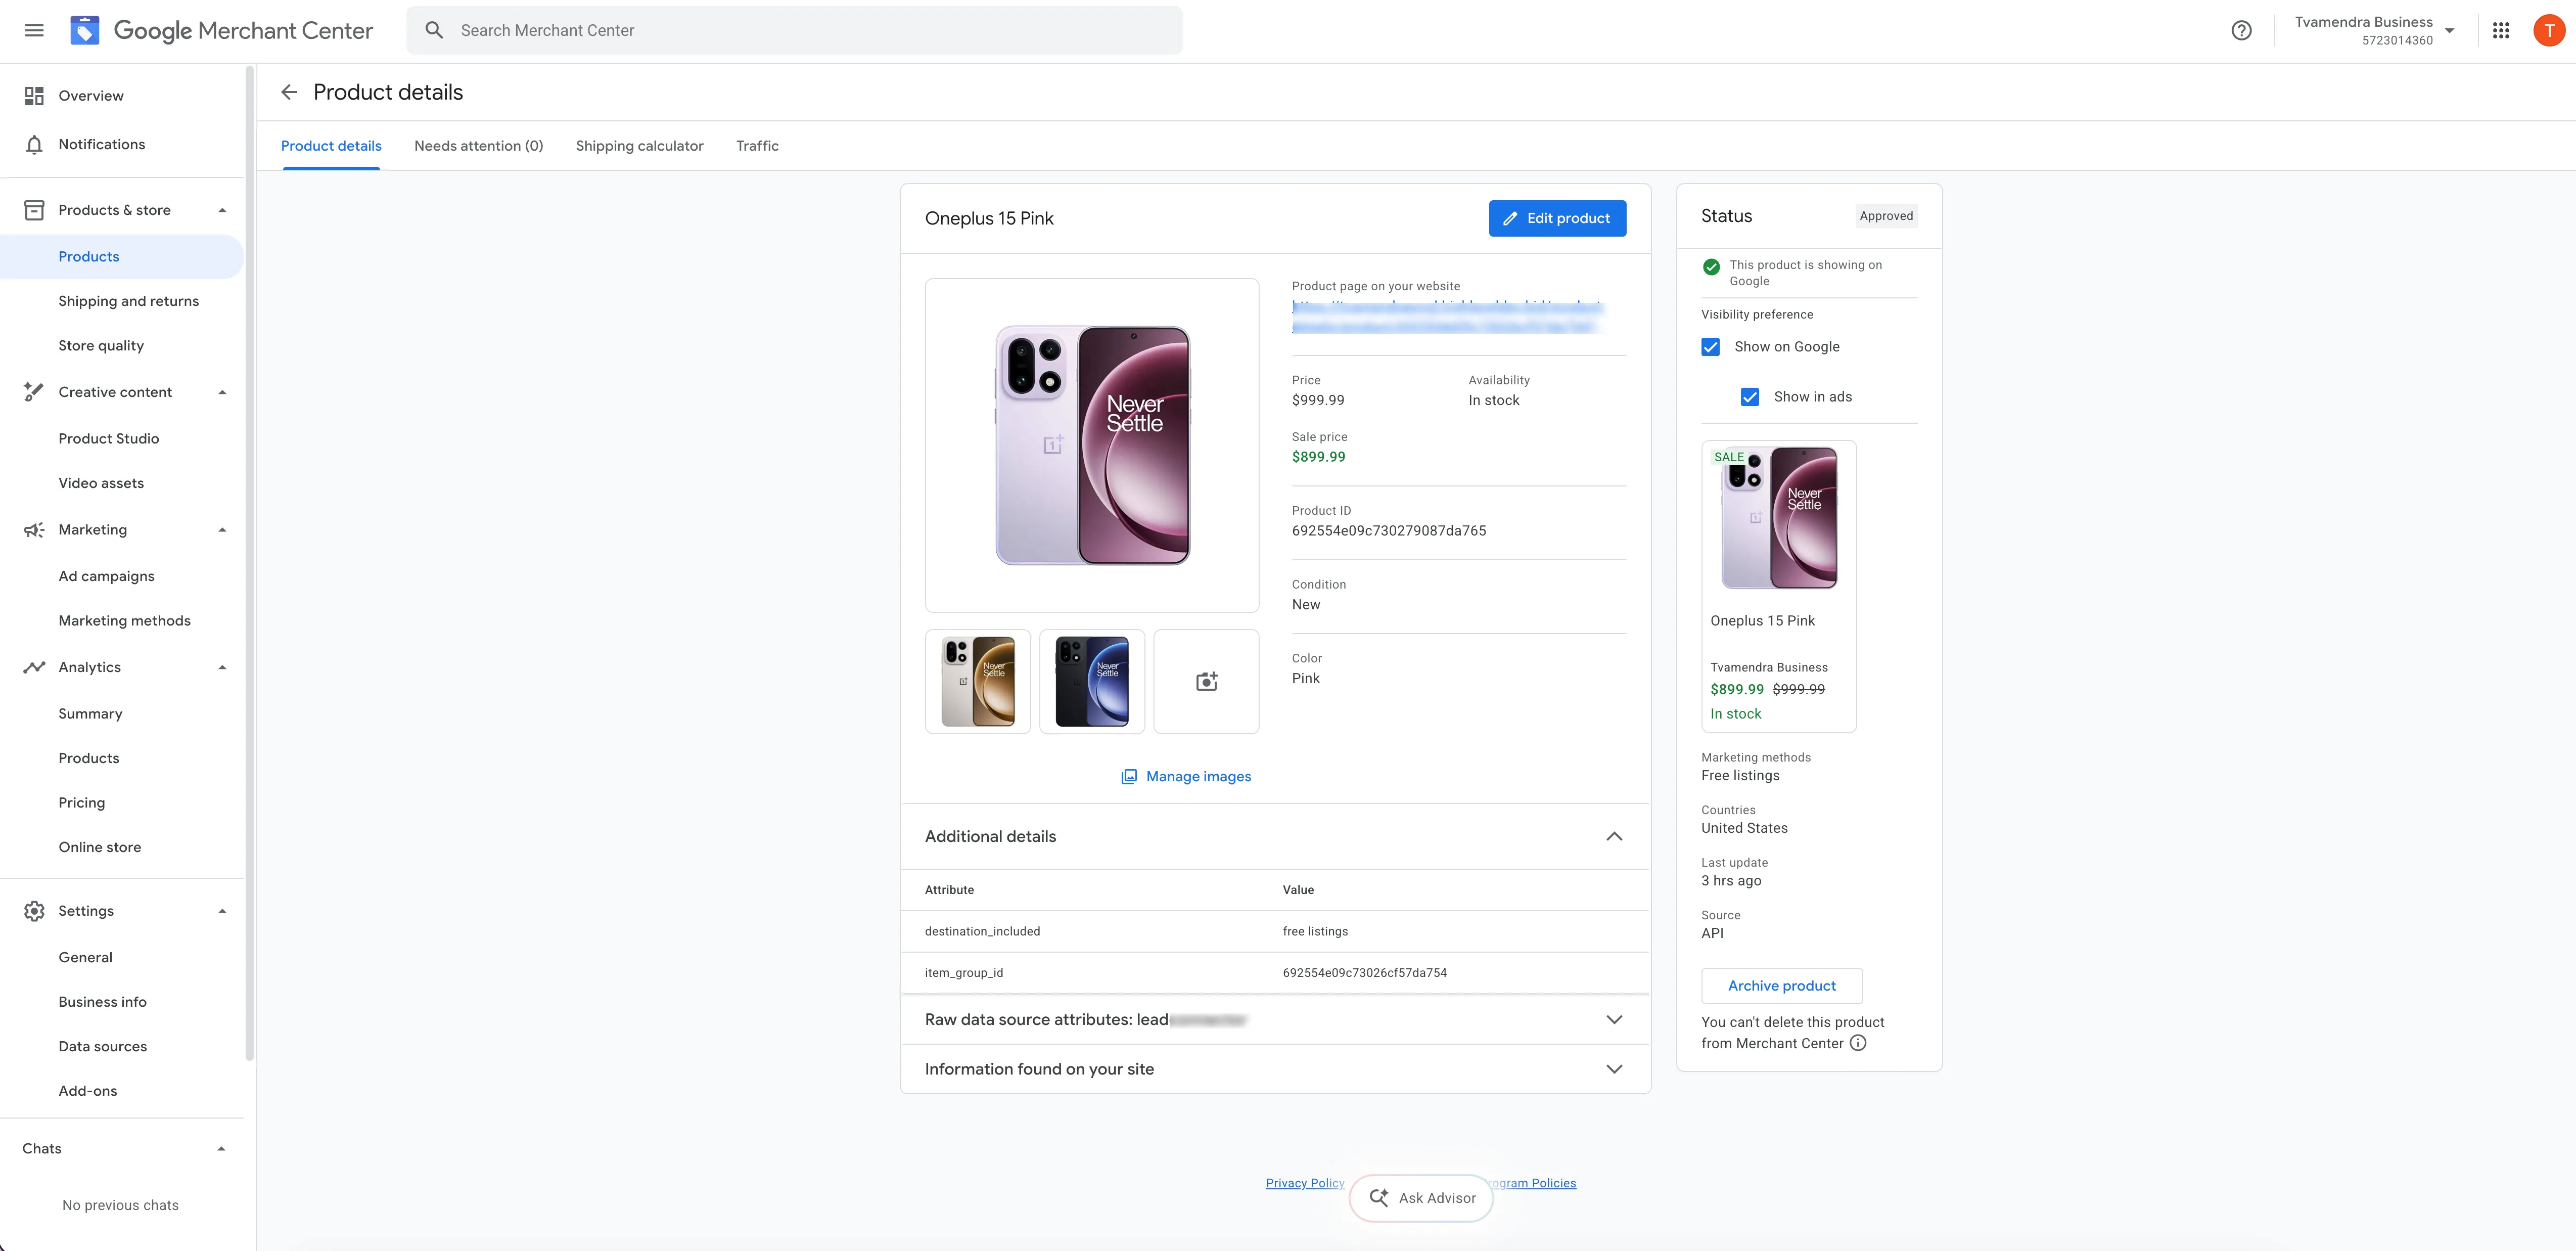
Task: Open the account avatar T
Action: click(x=2548, y=30)
